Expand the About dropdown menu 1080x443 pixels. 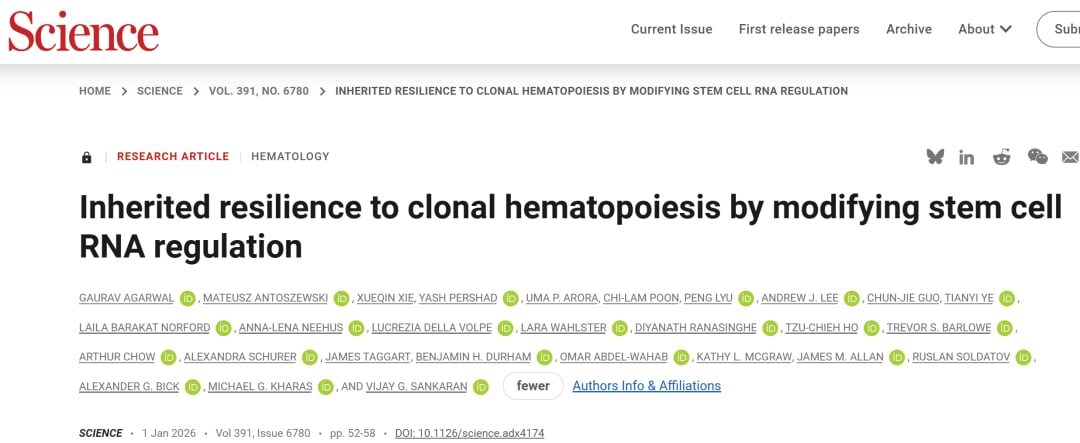[985, 29]
